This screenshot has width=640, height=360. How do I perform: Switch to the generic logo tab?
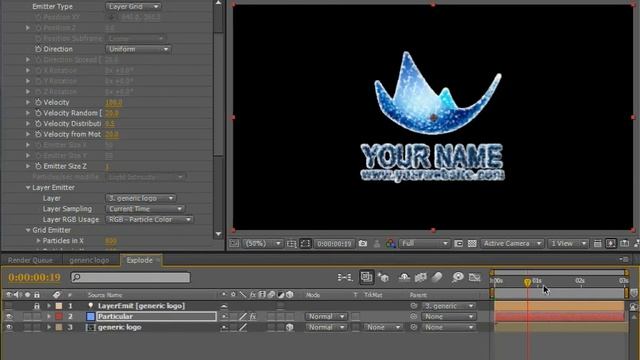(x=89, y=260)
